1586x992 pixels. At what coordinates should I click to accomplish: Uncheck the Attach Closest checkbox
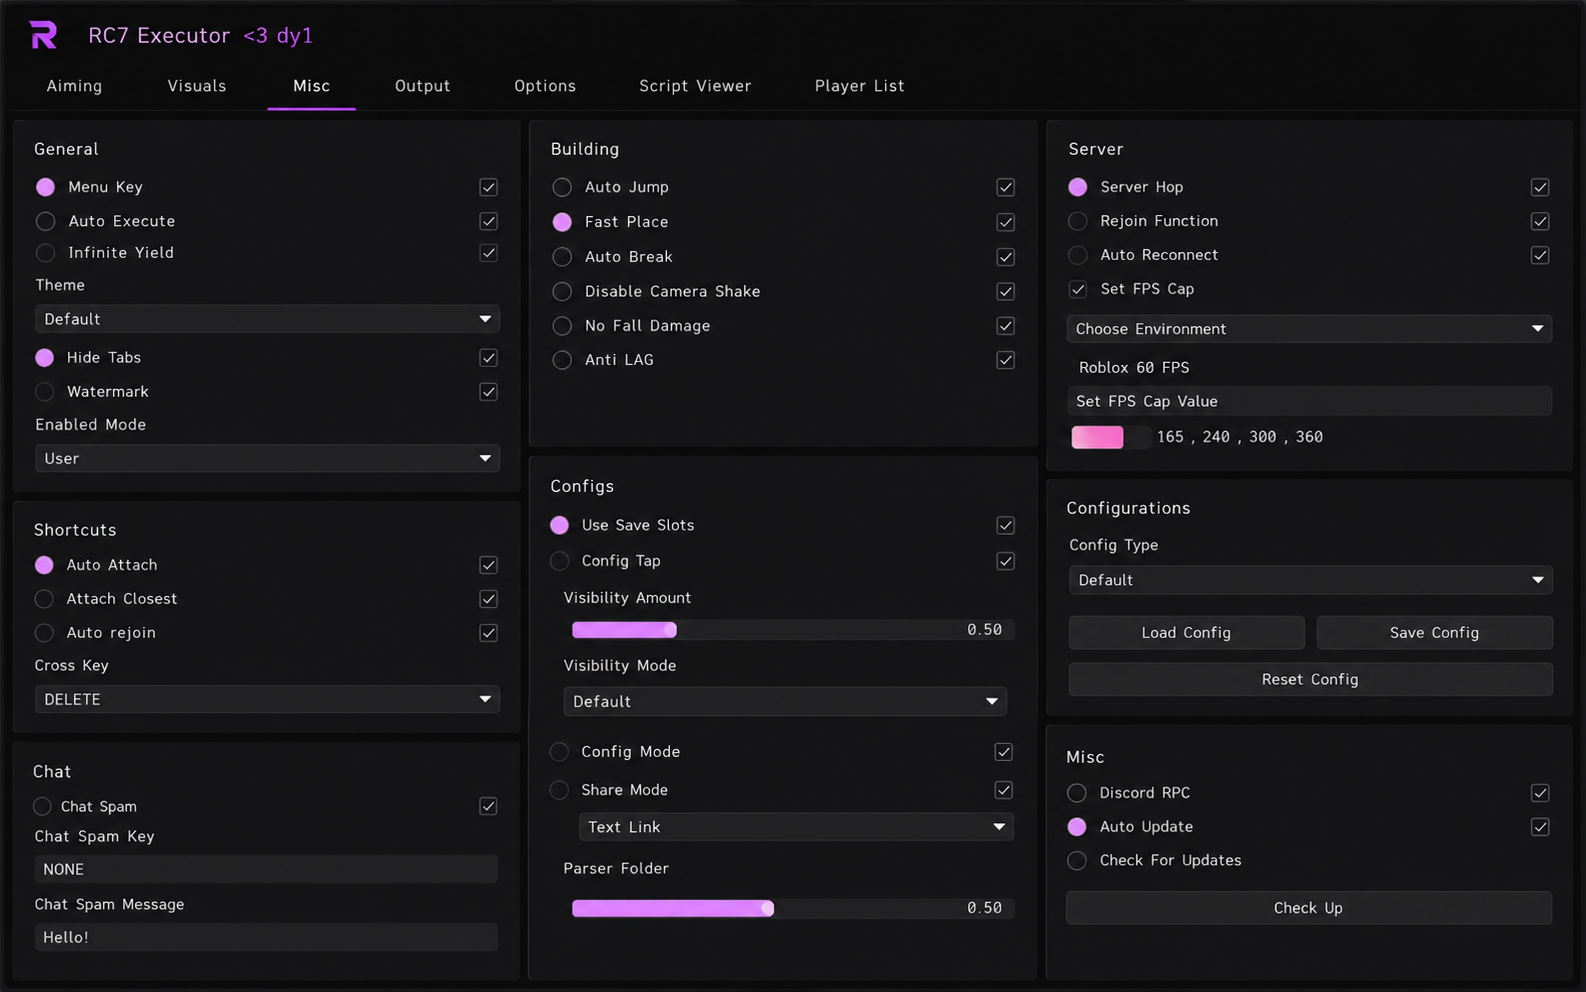pyautogui.click(x=488, y=599)
